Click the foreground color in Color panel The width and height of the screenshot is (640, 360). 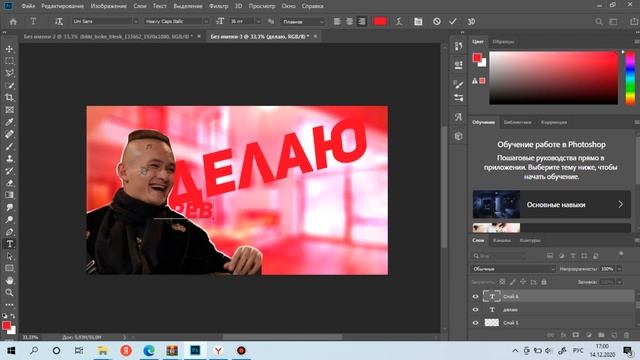tap(477, 58)
